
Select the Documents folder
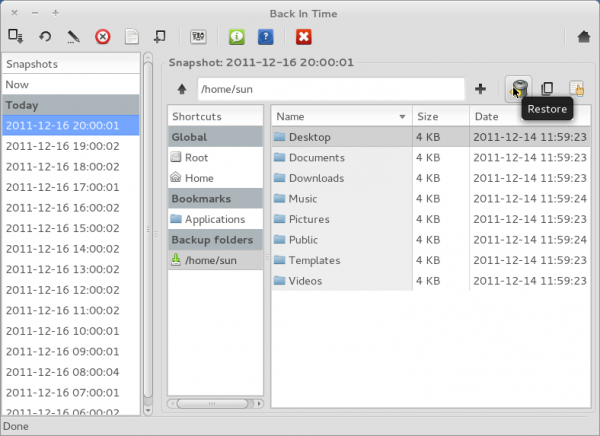tap(431, 157)
